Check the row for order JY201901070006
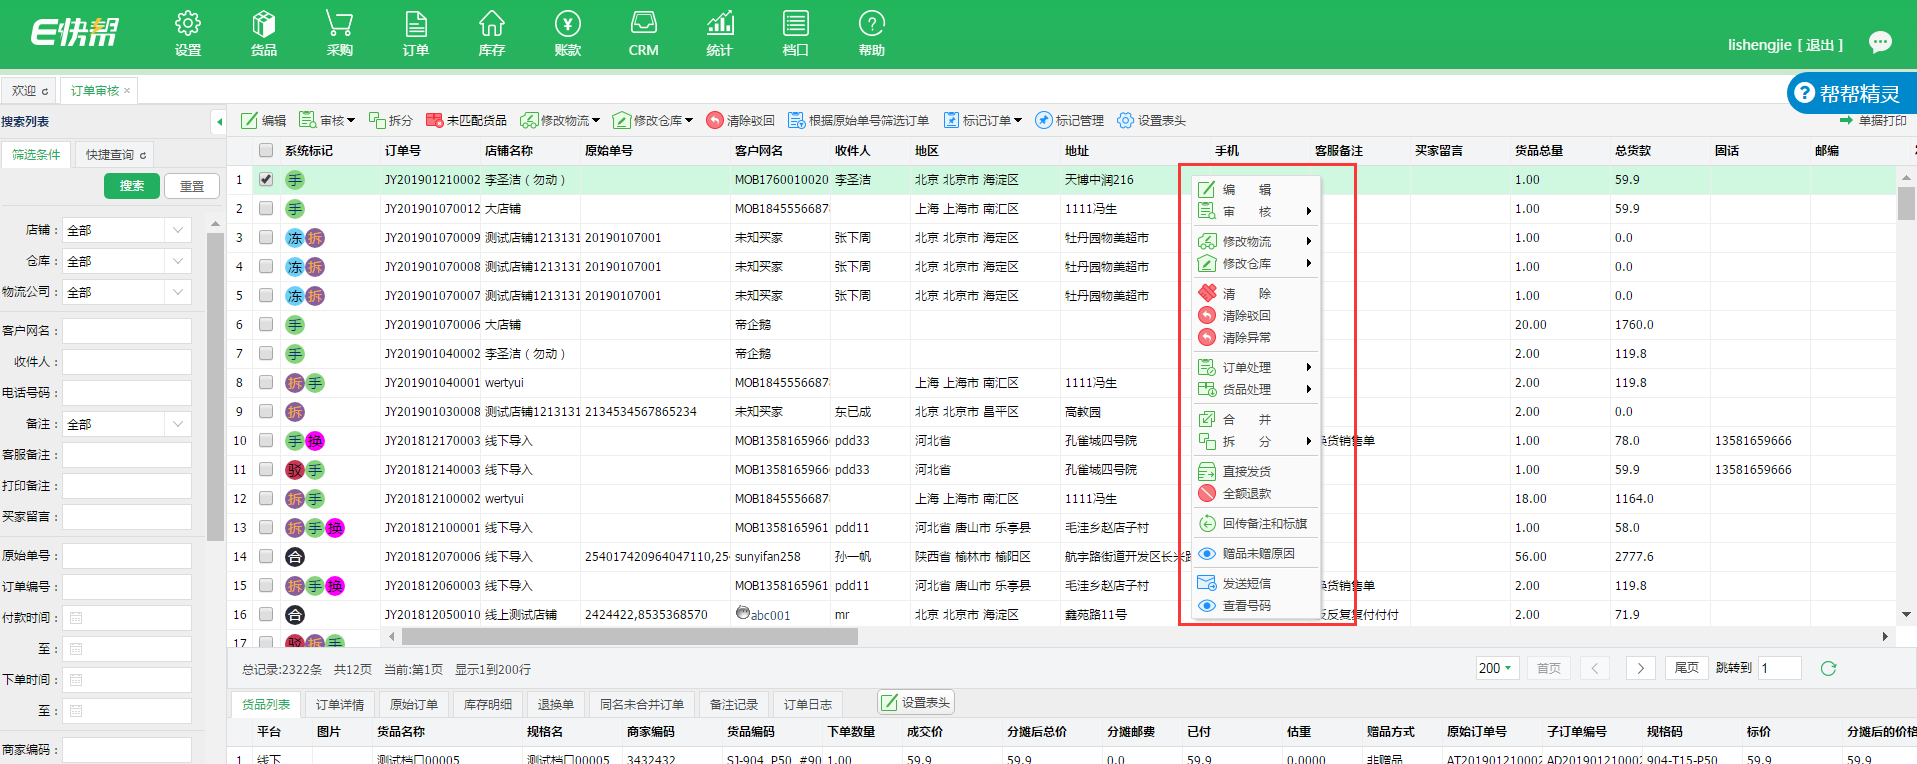 [266, 324]
